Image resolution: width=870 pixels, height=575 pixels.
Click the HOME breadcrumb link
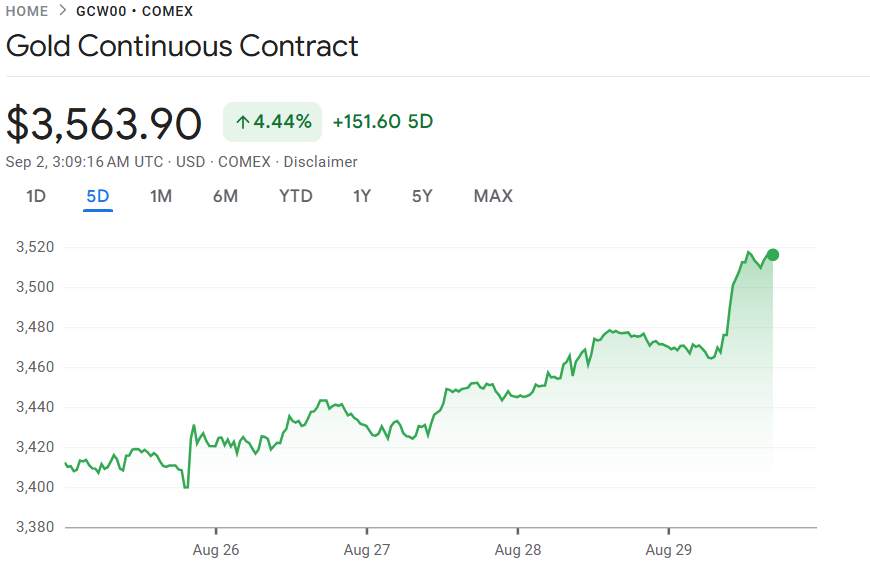[27, 11]
